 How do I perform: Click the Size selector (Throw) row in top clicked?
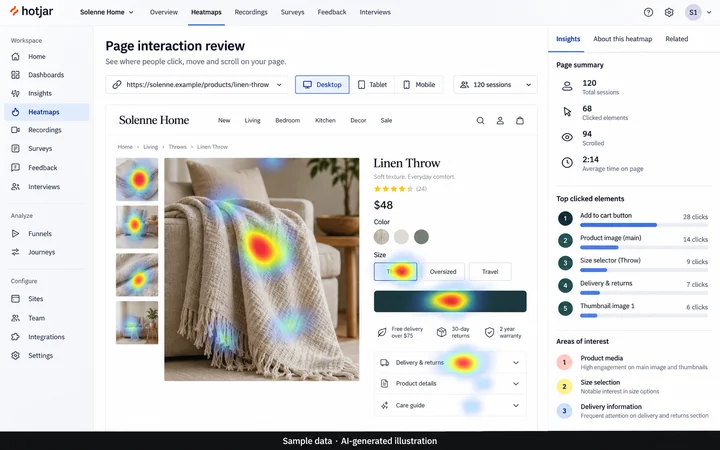pos(633,264)
